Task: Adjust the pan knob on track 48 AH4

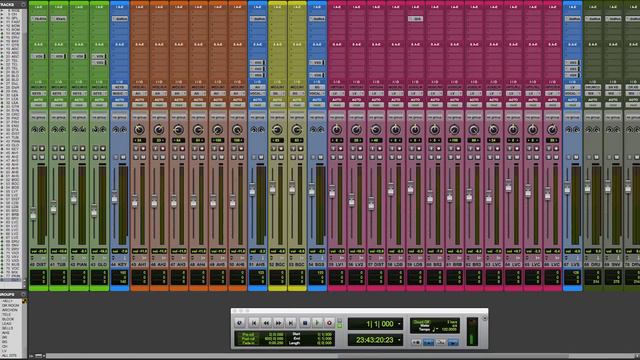Action: pos(198,130)
